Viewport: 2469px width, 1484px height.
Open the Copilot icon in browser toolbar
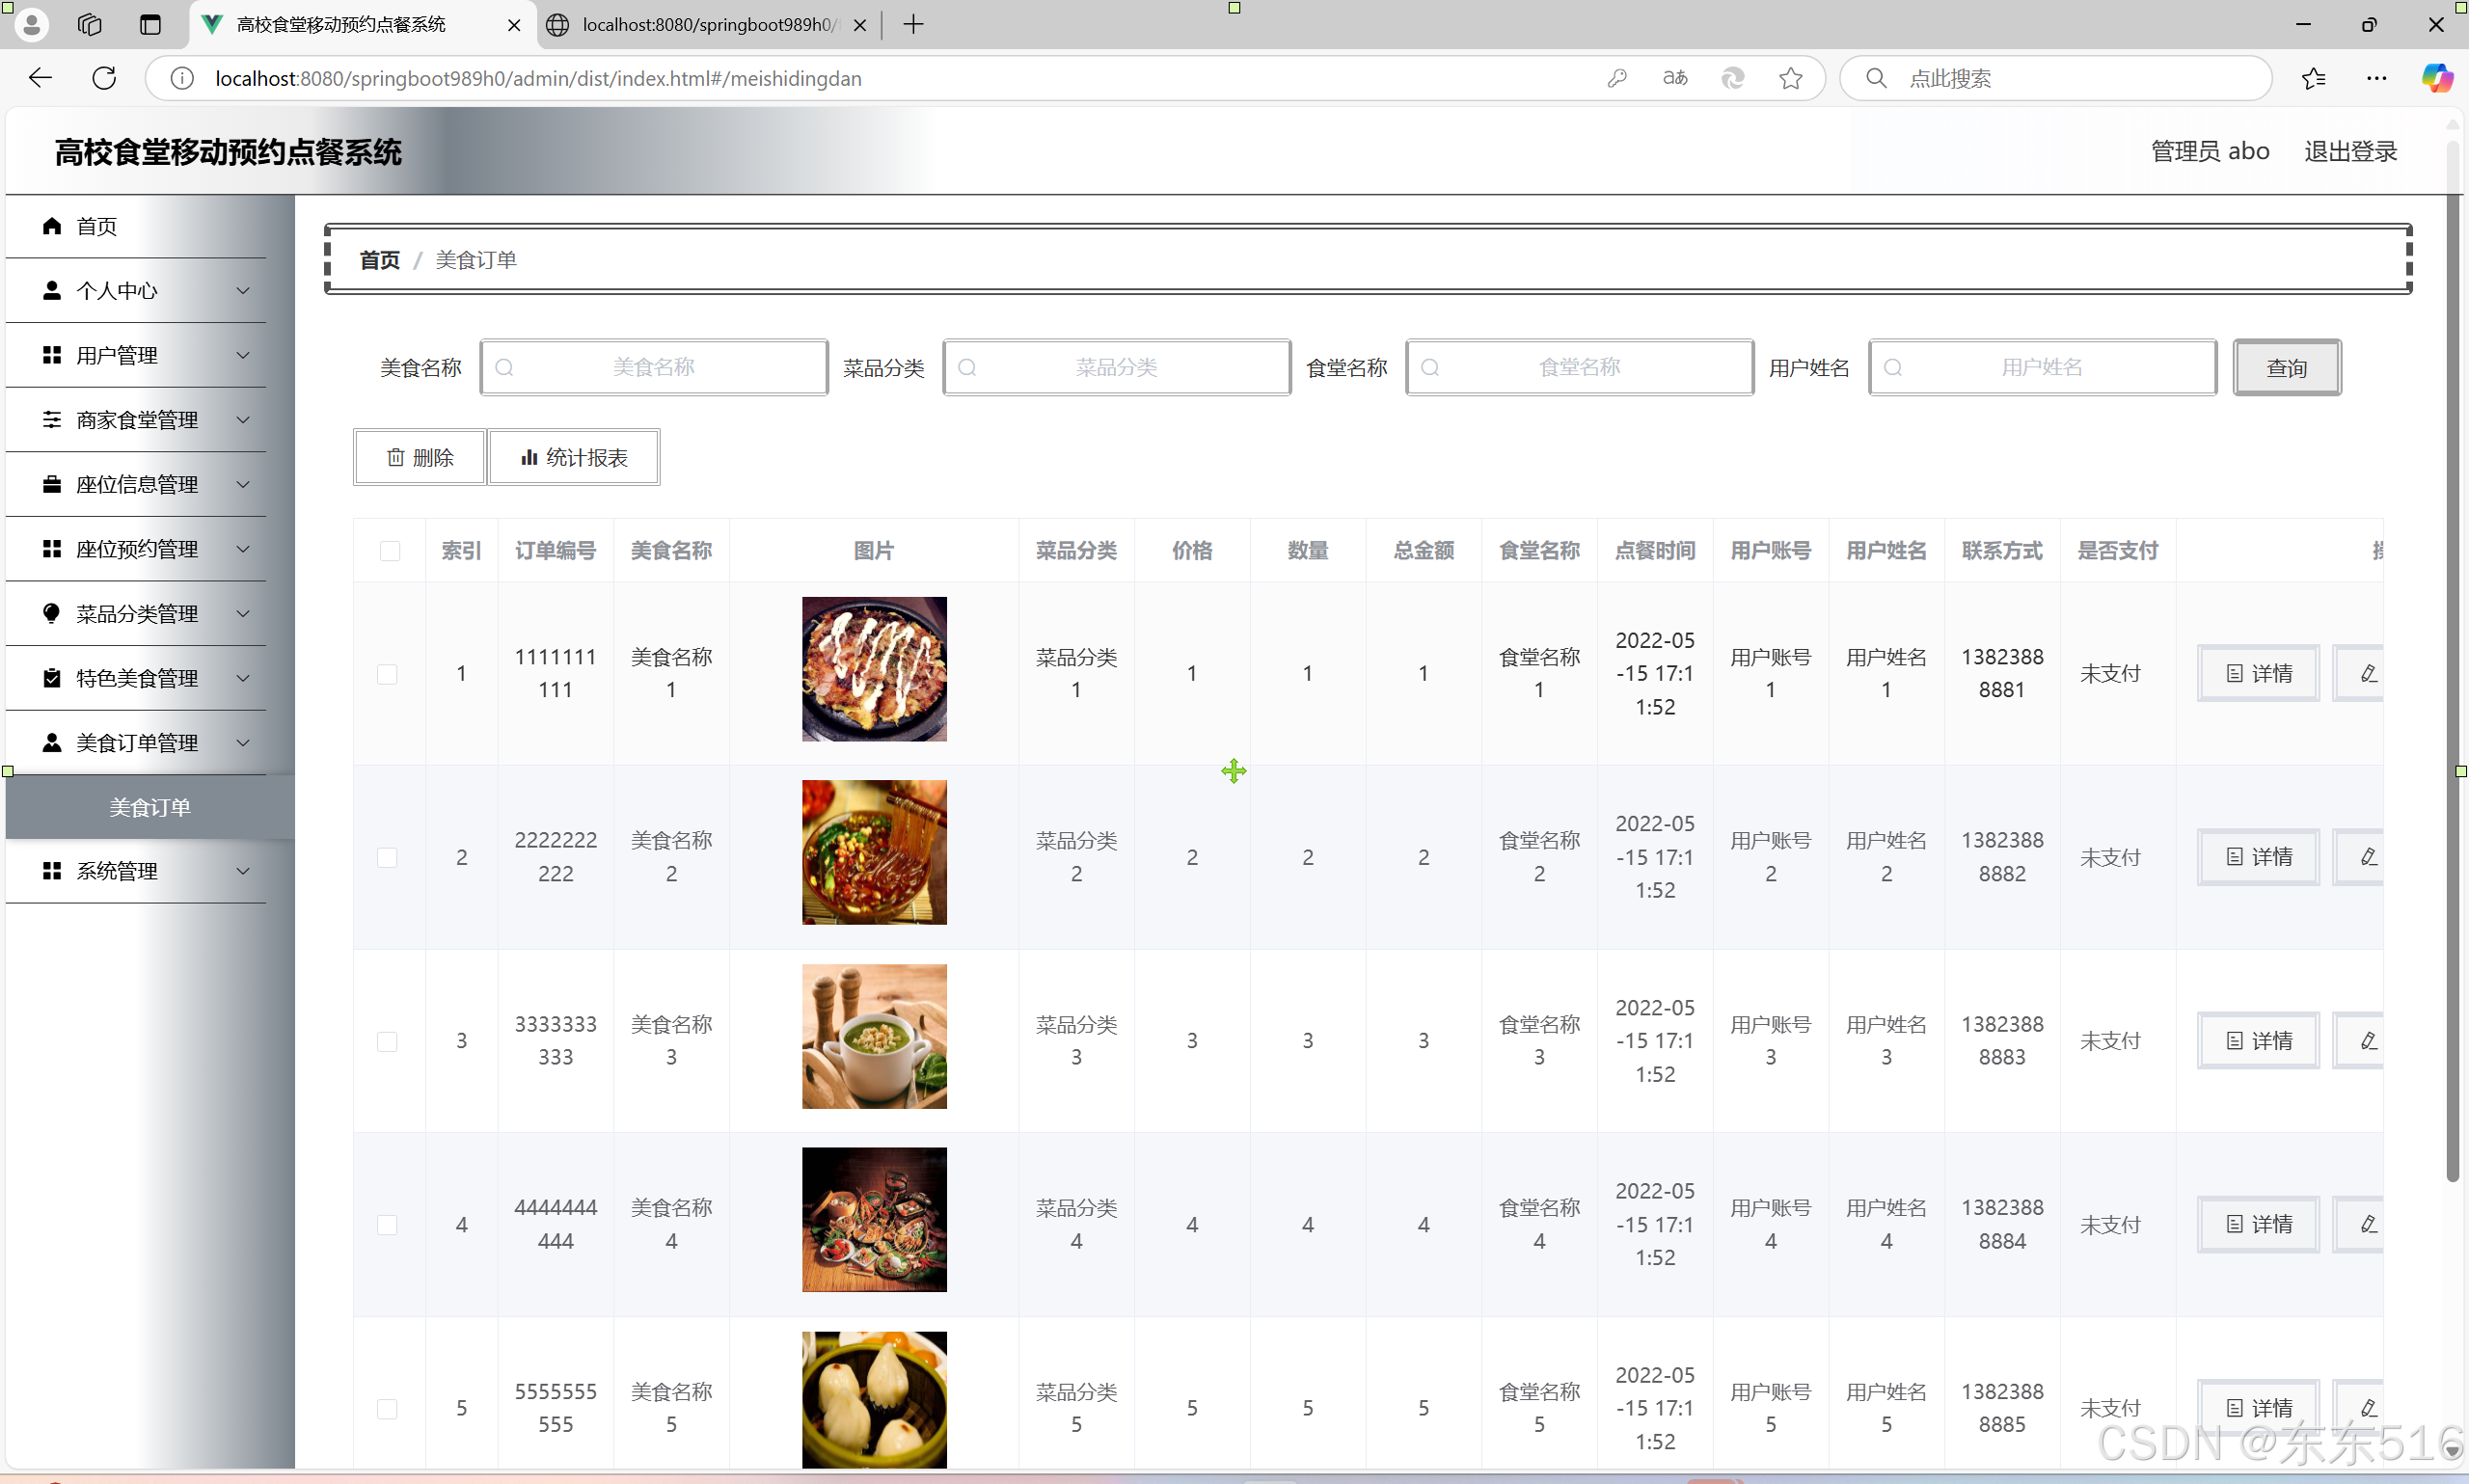click(x=2436, y=78)
